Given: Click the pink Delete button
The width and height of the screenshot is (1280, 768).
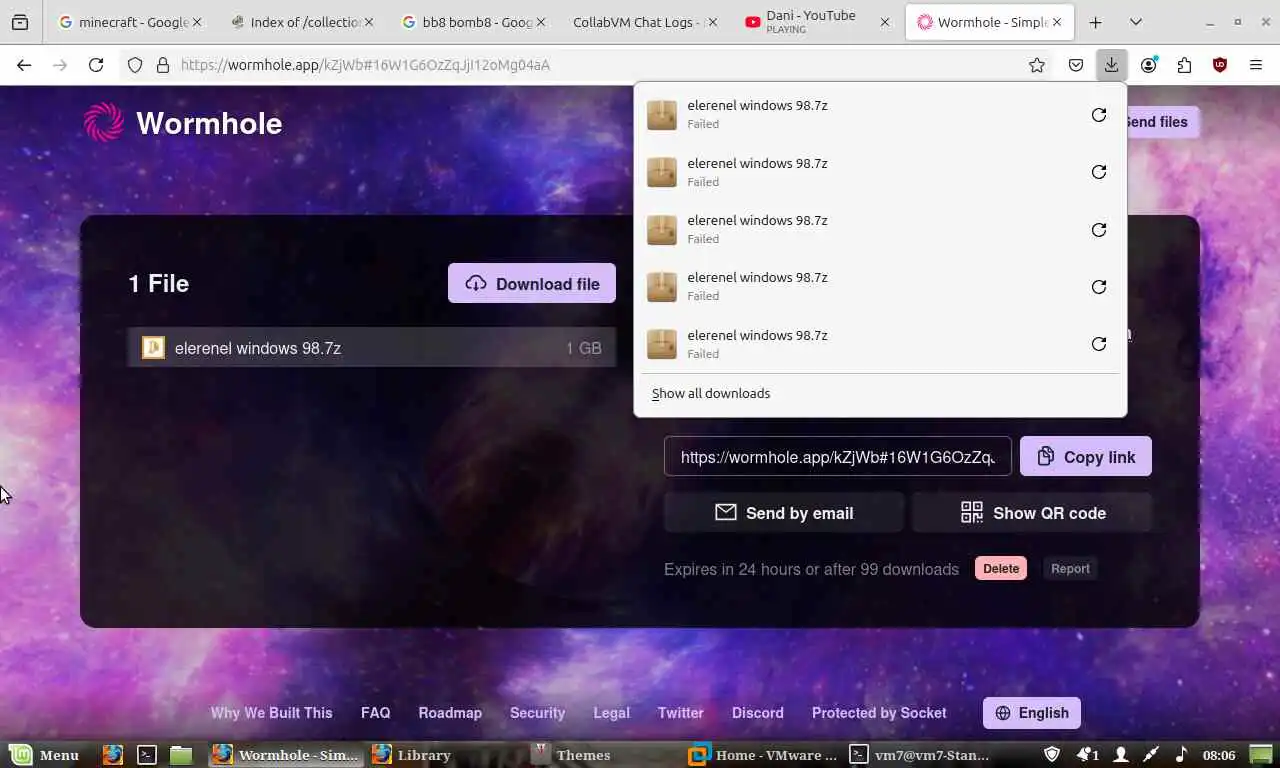Looking at the screenshot, I should pyautogui.click(x=1001, y=569).
